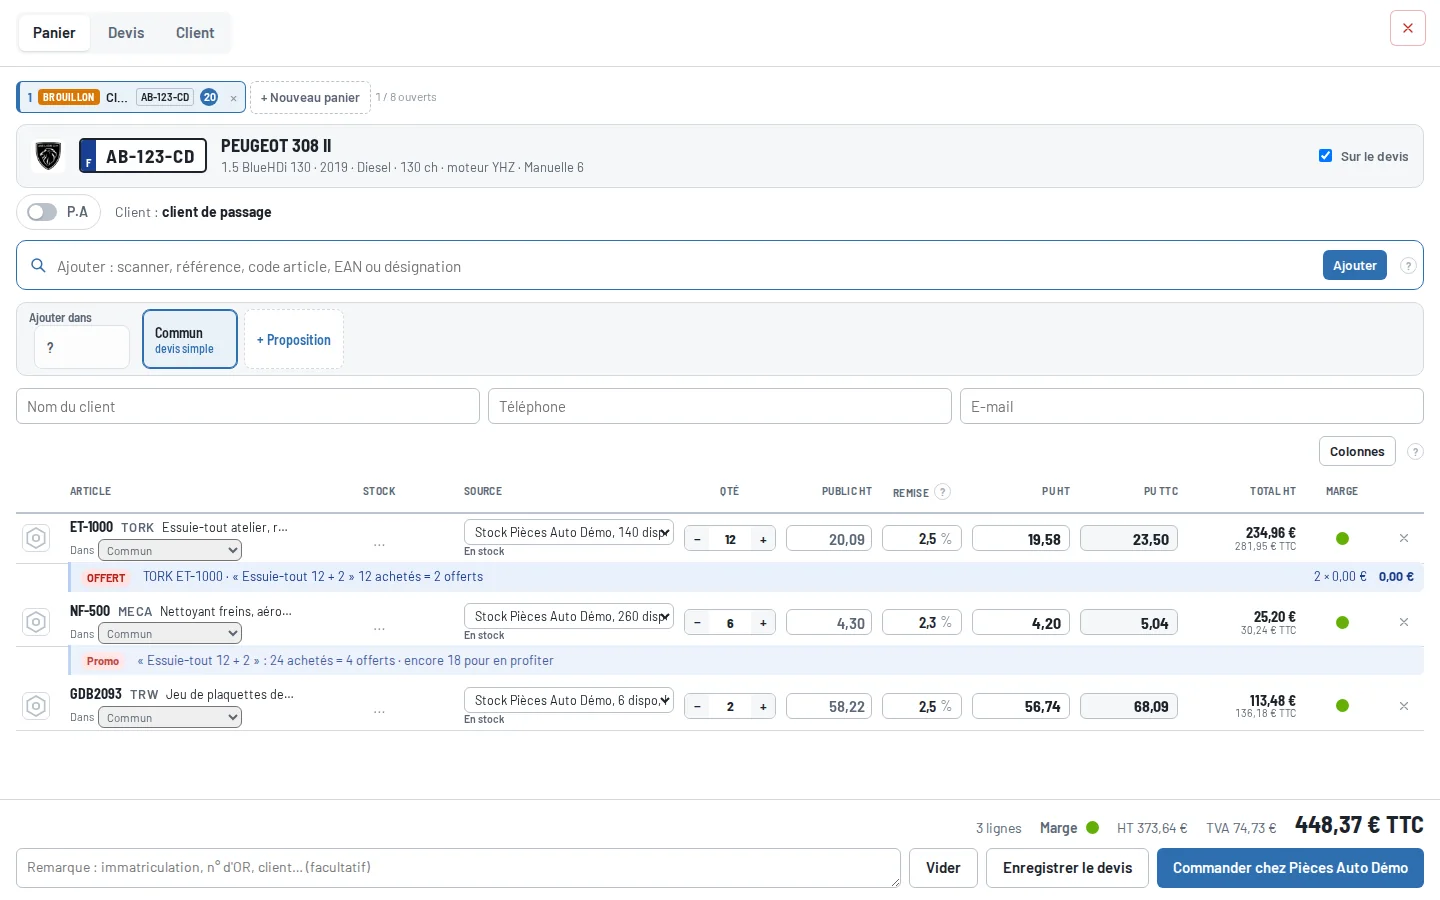1440x900 pixels.
Task: Click the Ajouter button
Action: pyautogui.click(x=1355, y=265)
